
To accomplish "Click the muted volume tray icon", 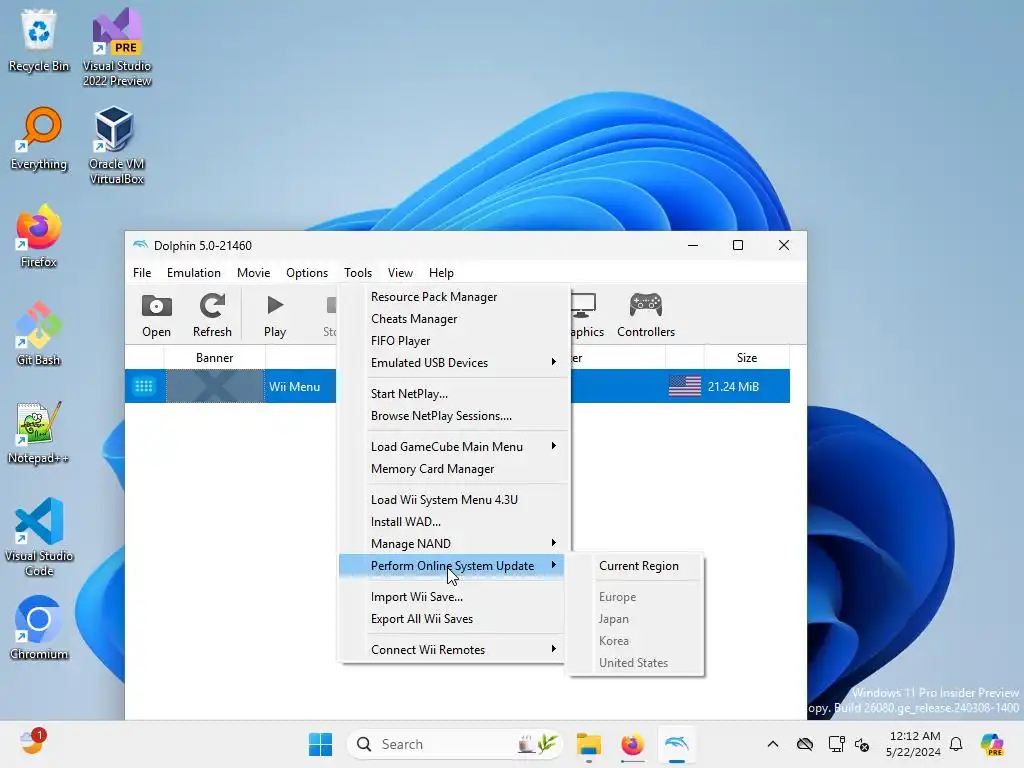I will 862,744.
